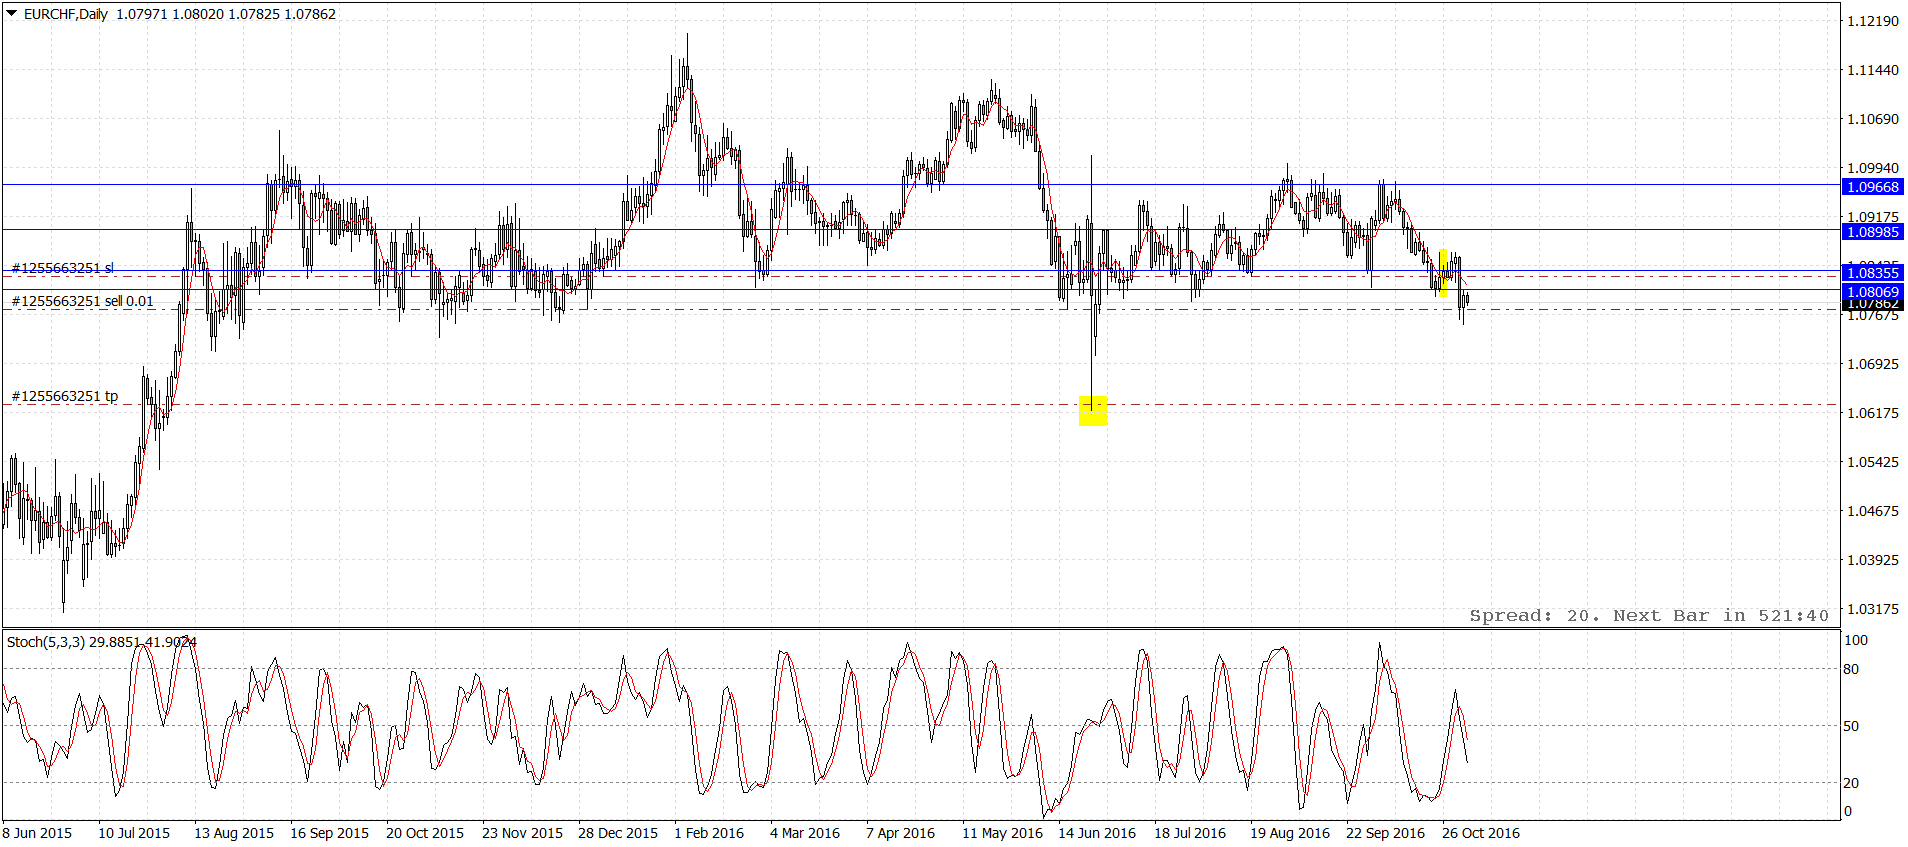Click the 8 Jun 2015 date label
Screen dimensions: 1908x847
coord(38,833)
